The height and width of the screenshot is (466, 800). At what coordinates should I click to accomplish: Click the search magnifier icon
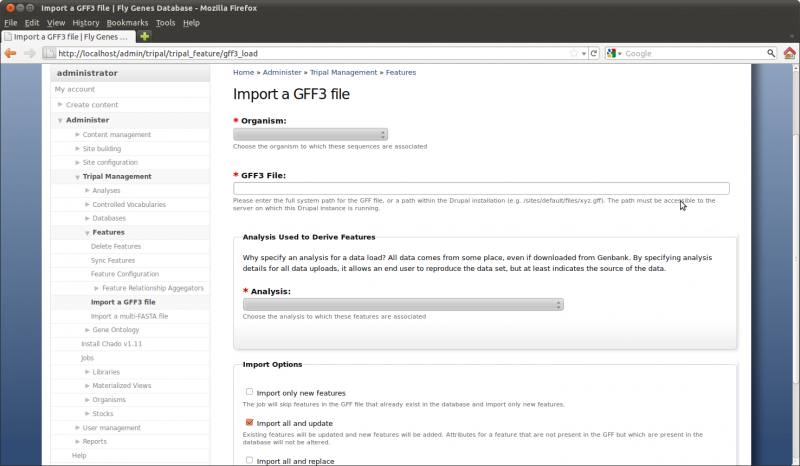coord(771,53)
